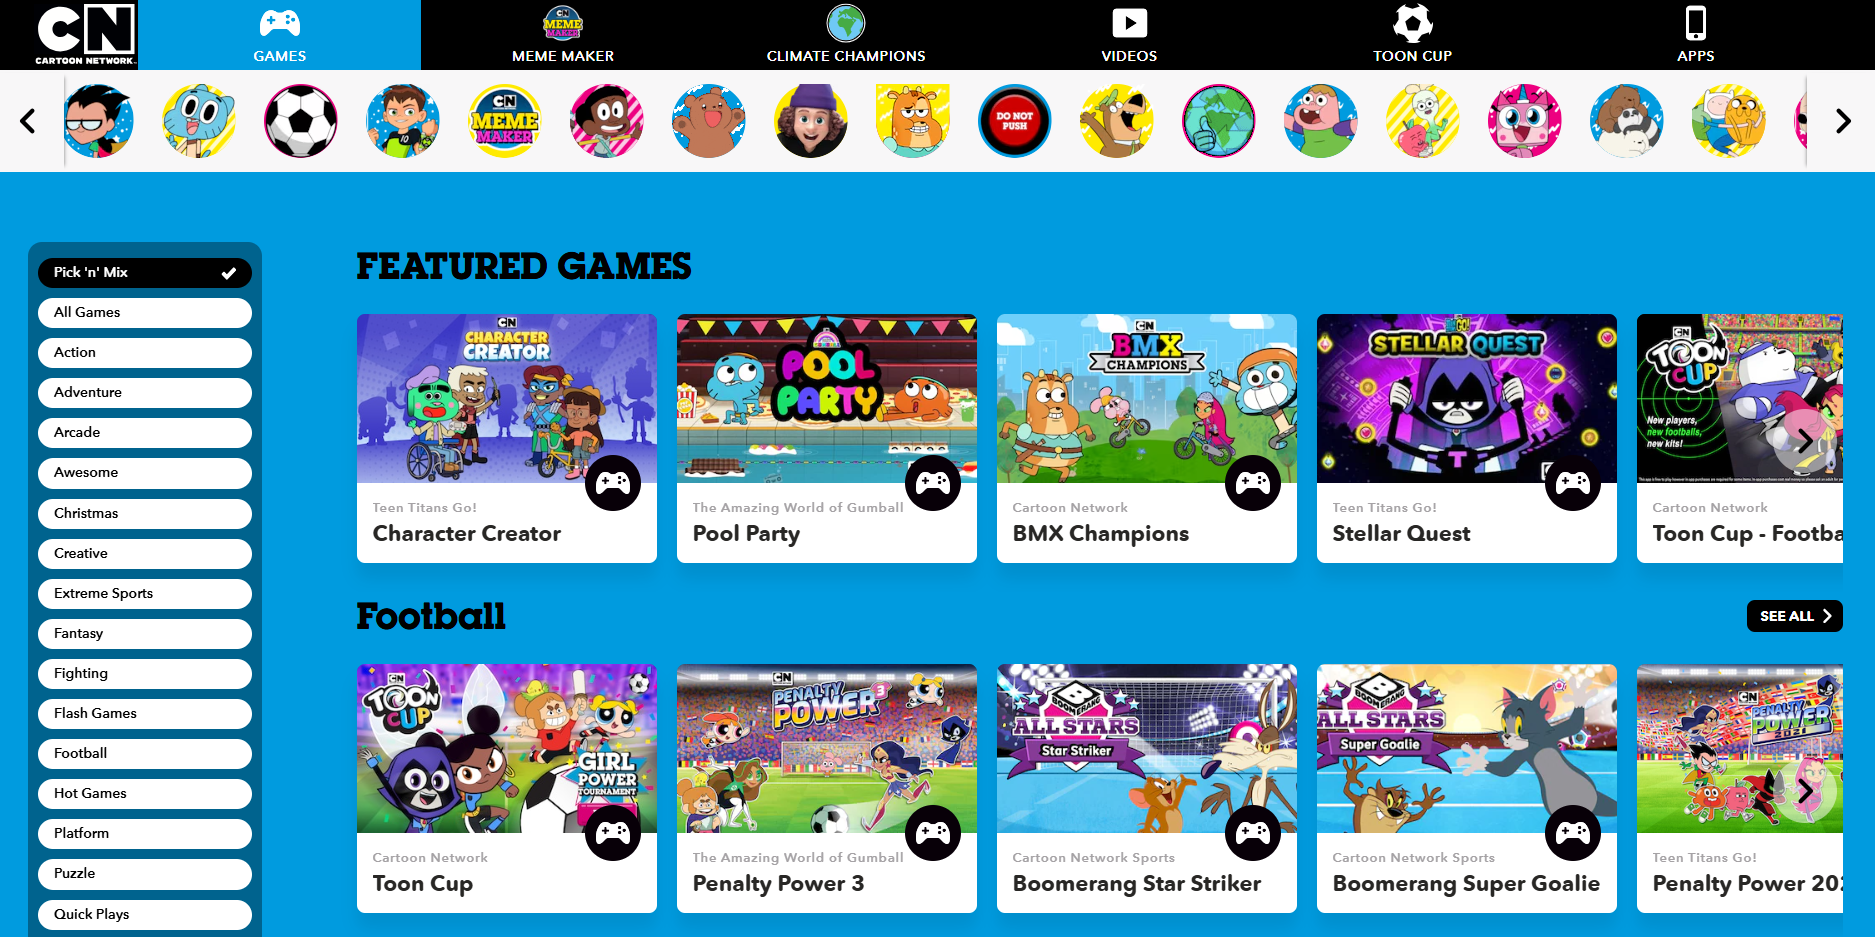
Task: Click the globe Climate Champions circle icon
Action: pos(1219,121)
